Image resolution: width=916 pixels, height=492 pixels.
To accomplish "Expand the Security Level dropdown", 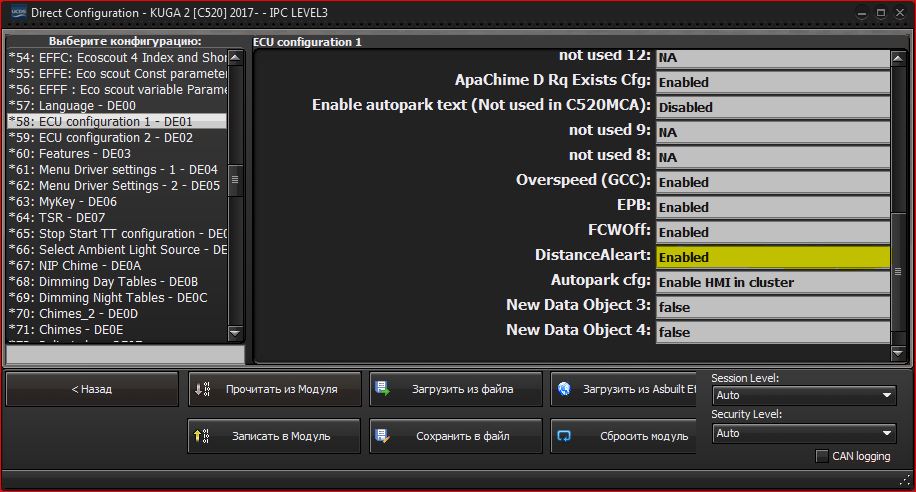I will coord(803,433).
